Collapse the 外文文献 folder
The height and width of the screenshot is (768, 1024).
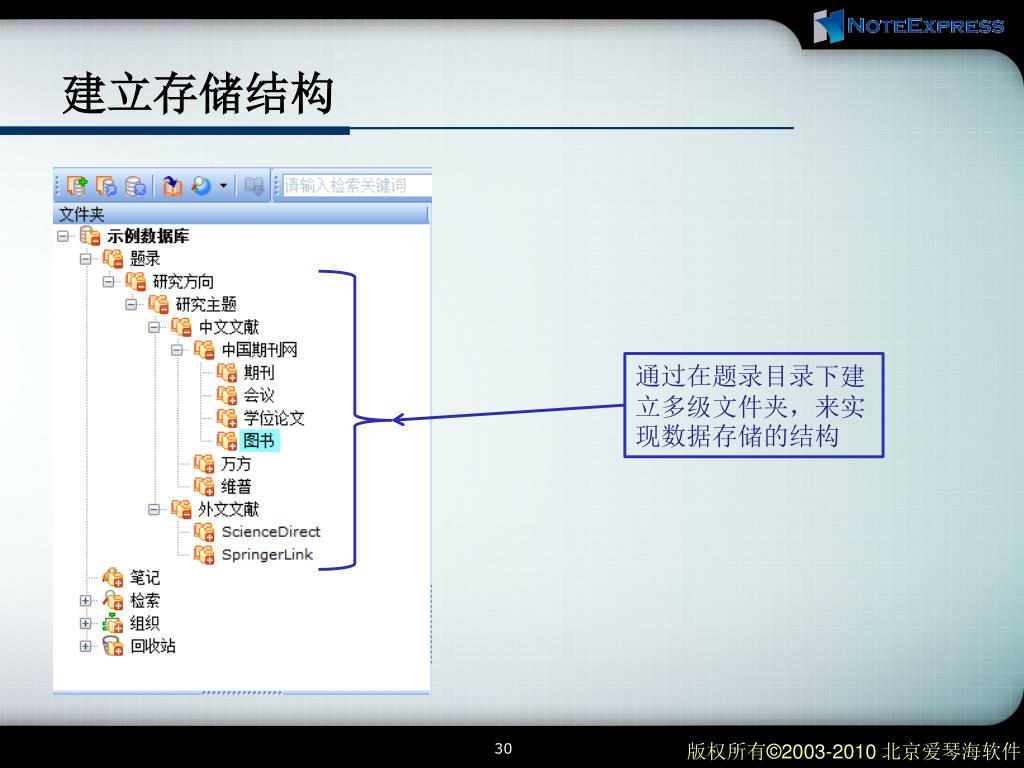pyautogui.click(x=154, y=509)
